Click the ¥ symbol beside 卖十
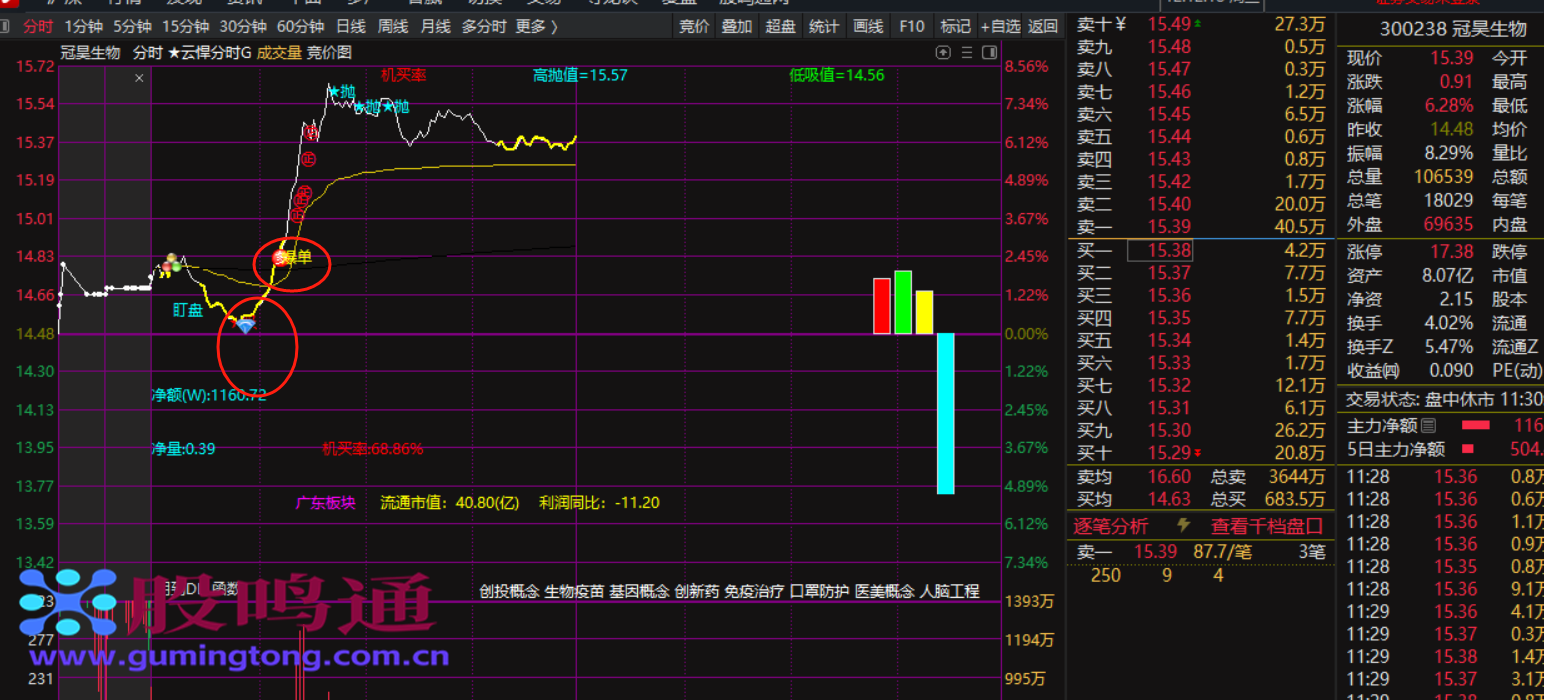Viewport: 1544px width, 700px height. 1120,24
